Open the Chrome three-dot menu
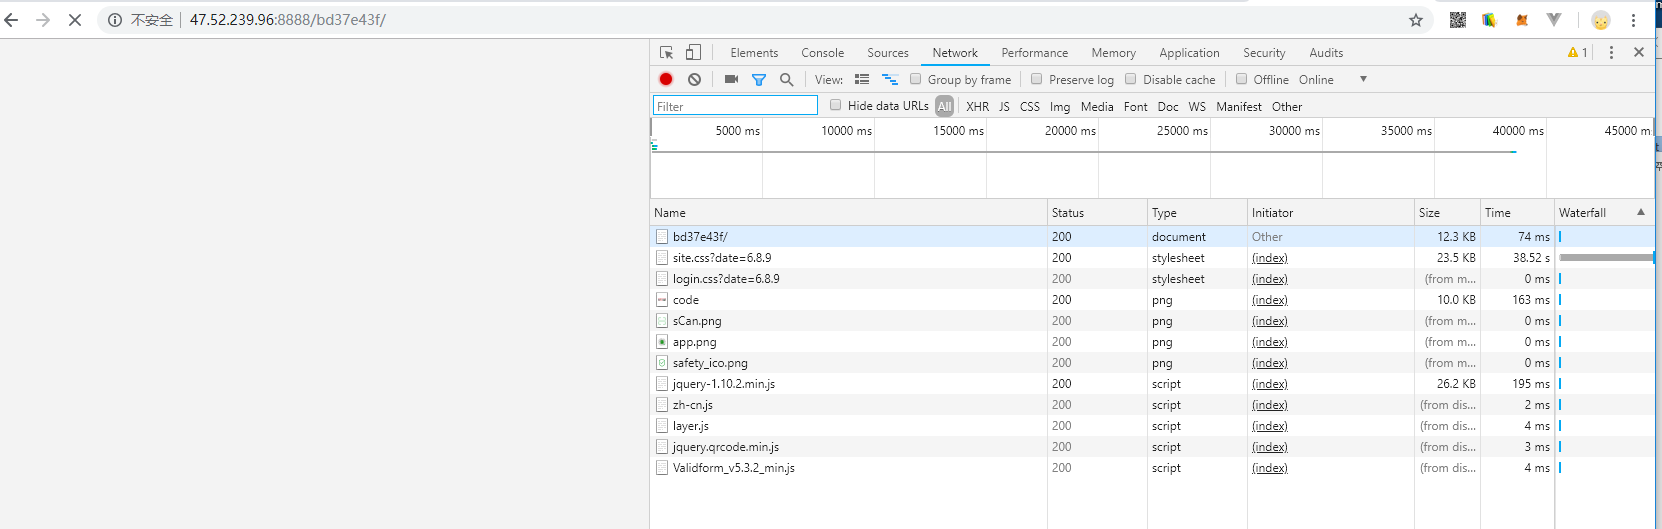Viewport: 1662px width, 529px height. [1634, 20]
